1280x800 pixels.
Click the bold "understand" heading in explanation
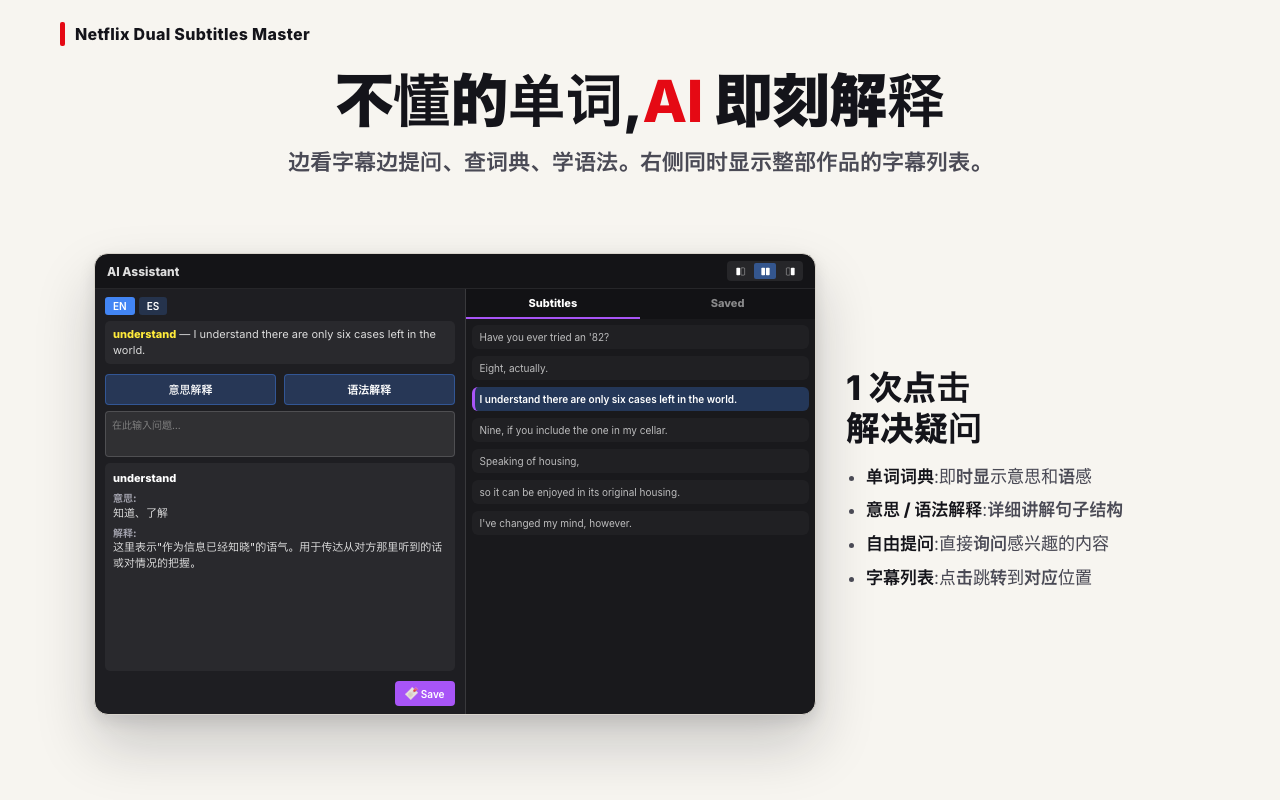tap(144, 478)
